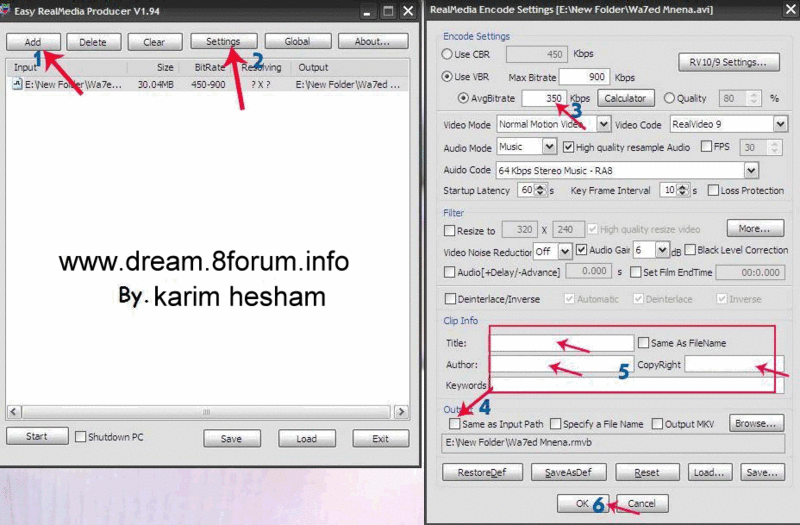Expand the Audio Gain dB dropdown

pyautogui.click(x=662, y=250)
